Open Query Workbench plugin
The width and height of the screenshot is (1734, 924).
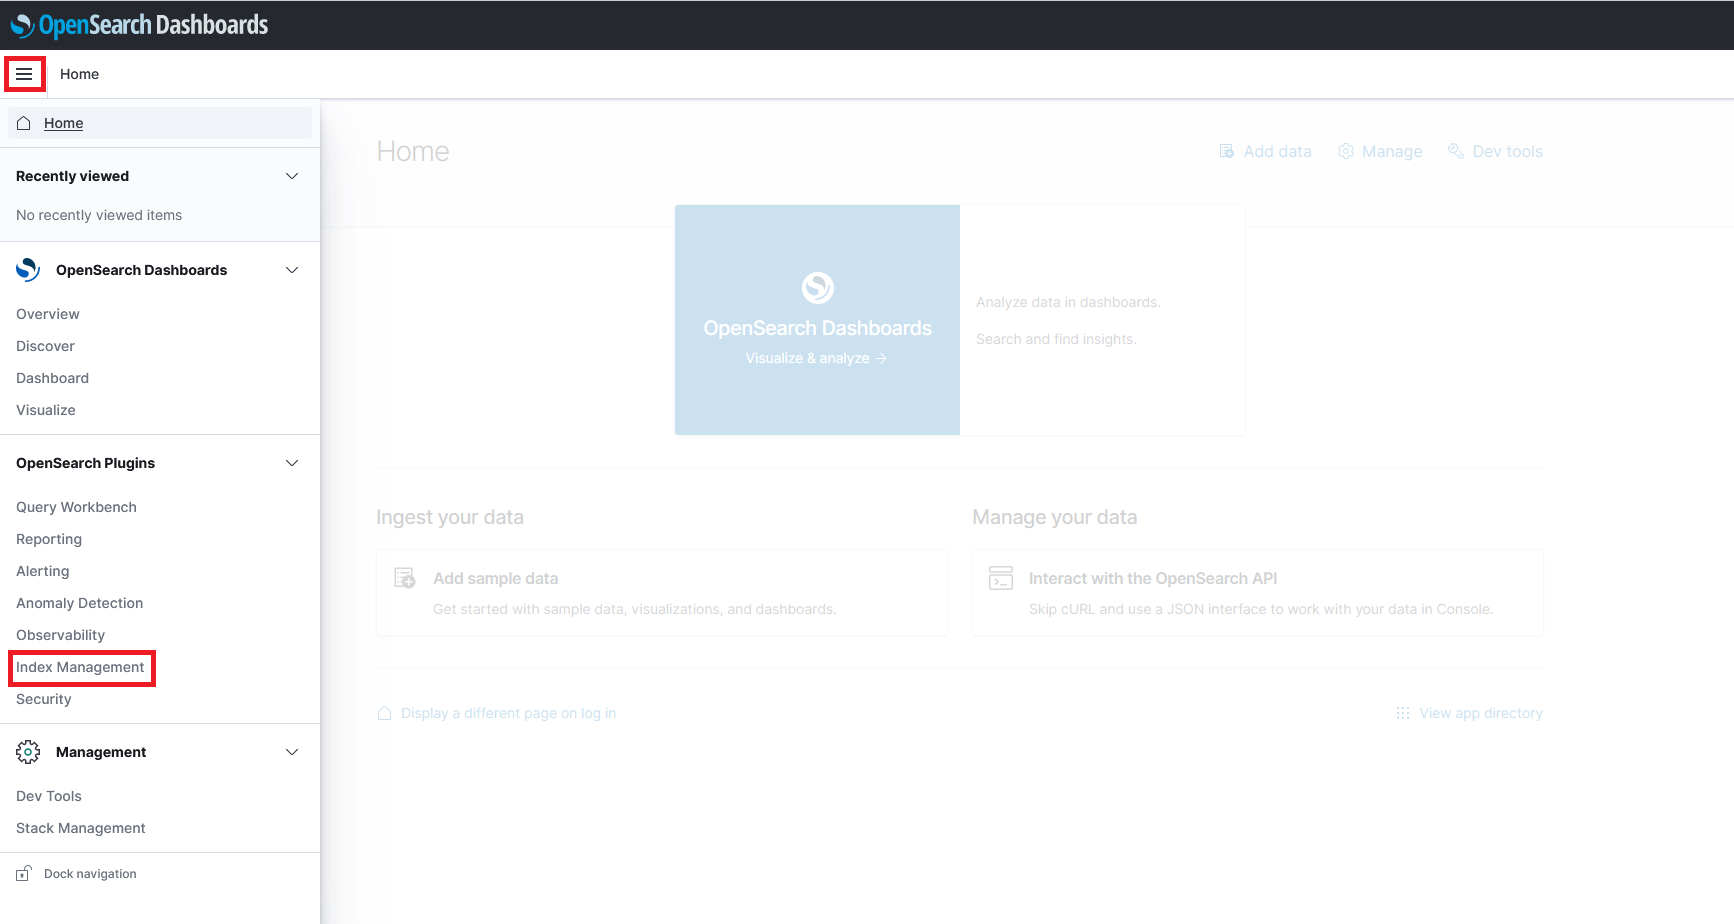76,507
